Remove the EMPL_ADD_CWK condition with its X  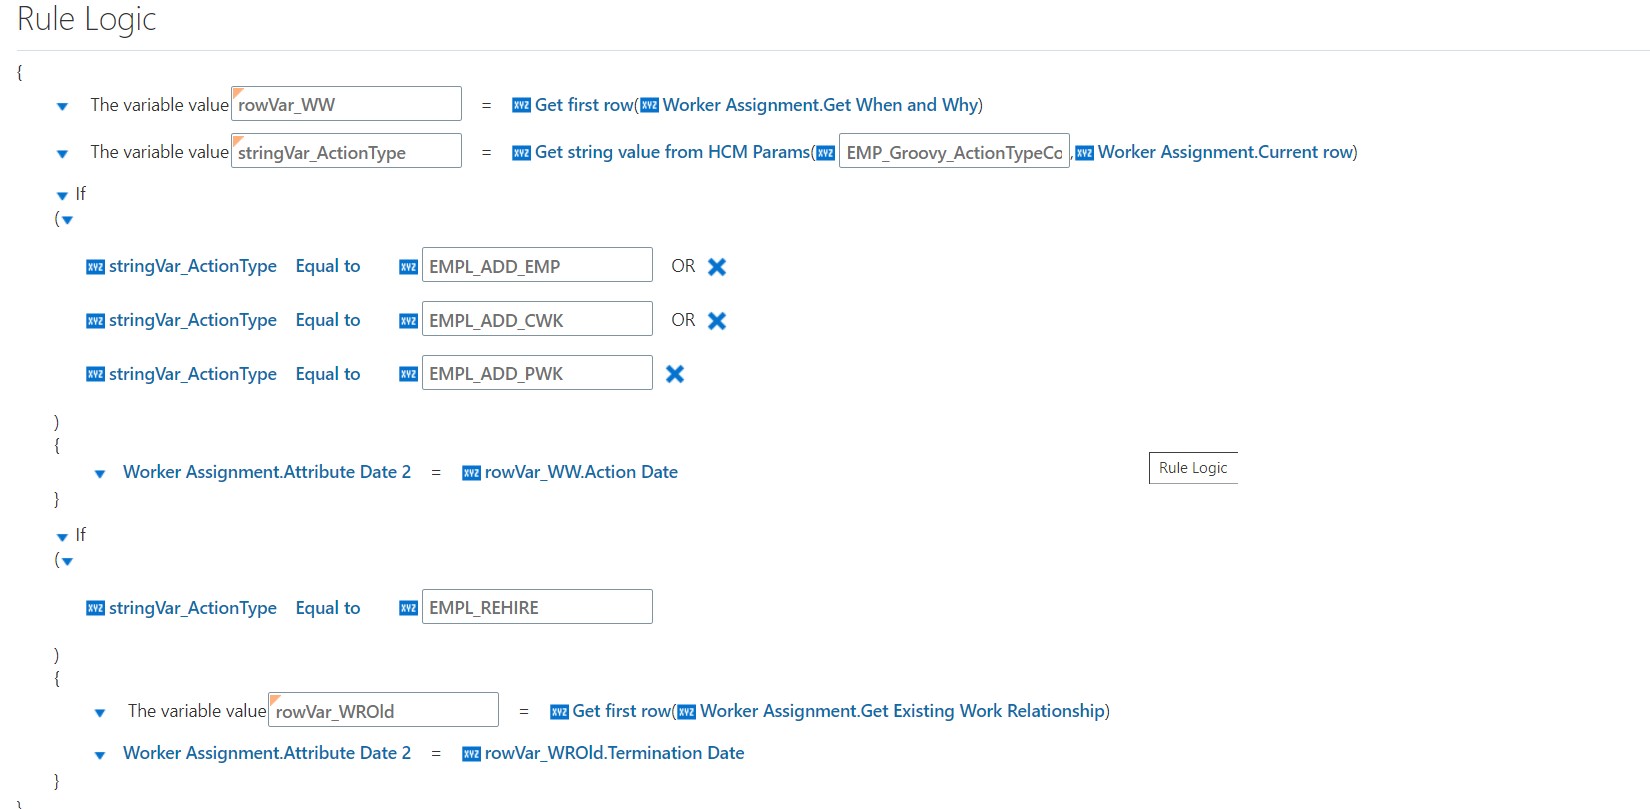(717, 321)
